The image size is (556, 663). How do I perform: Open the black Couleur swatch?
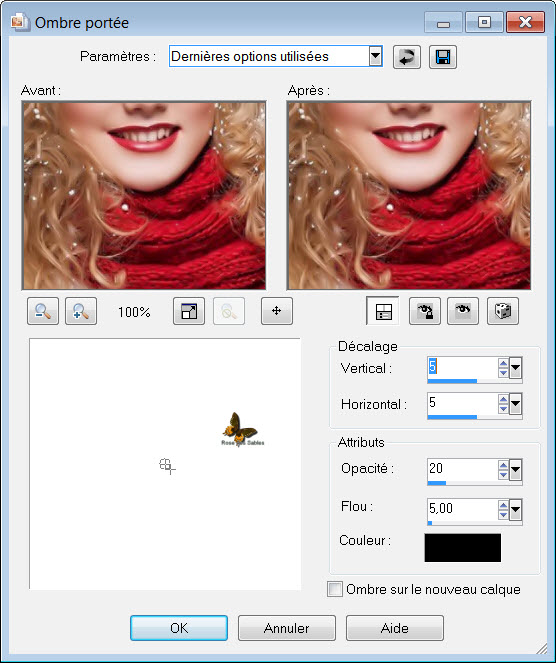(463, 548)
